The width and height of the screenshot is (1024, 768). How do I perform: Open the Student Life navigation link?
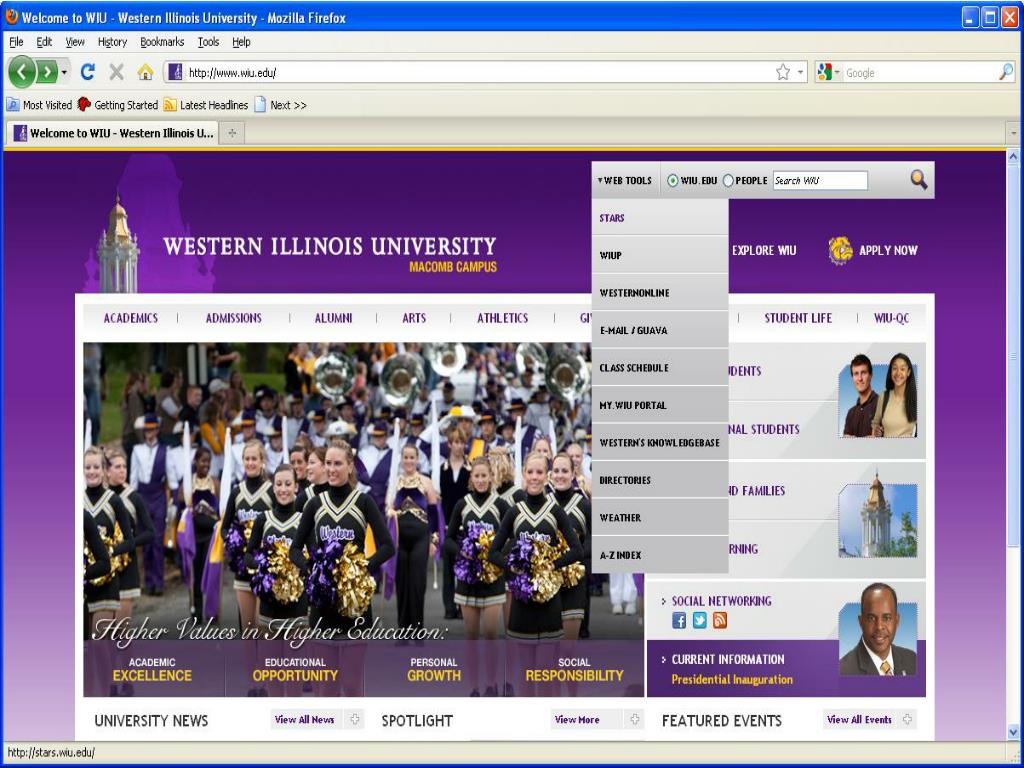pos(798,318)
